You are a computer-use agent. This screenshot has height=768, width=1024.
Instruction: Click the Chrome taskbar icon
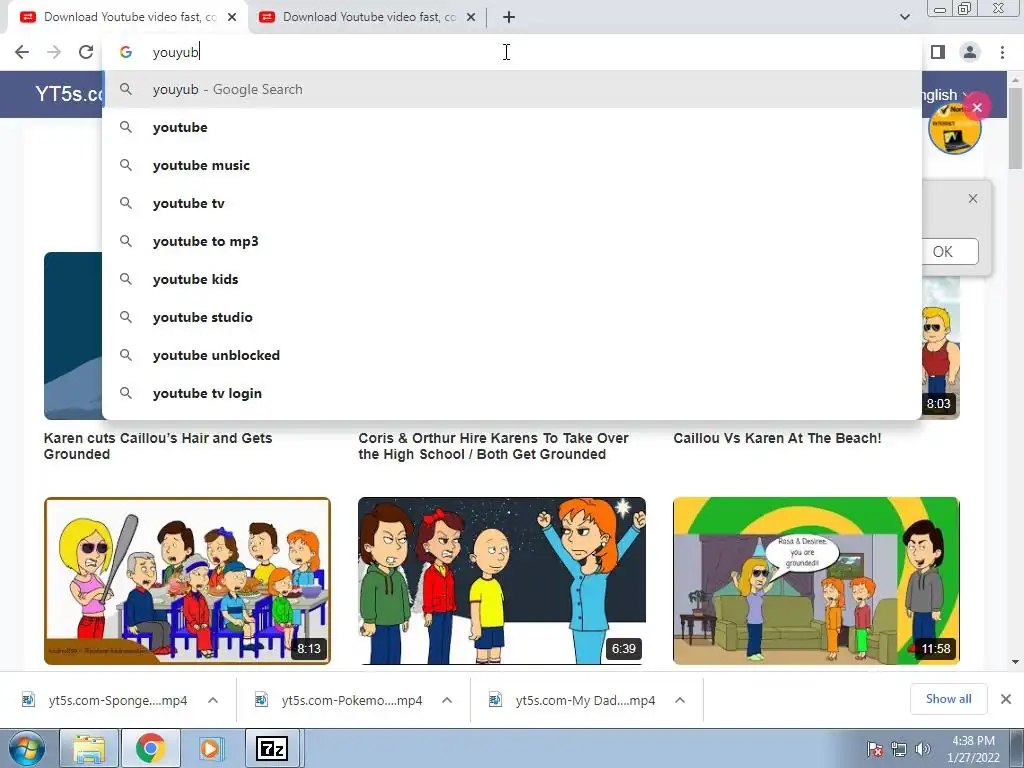[150, 748]
